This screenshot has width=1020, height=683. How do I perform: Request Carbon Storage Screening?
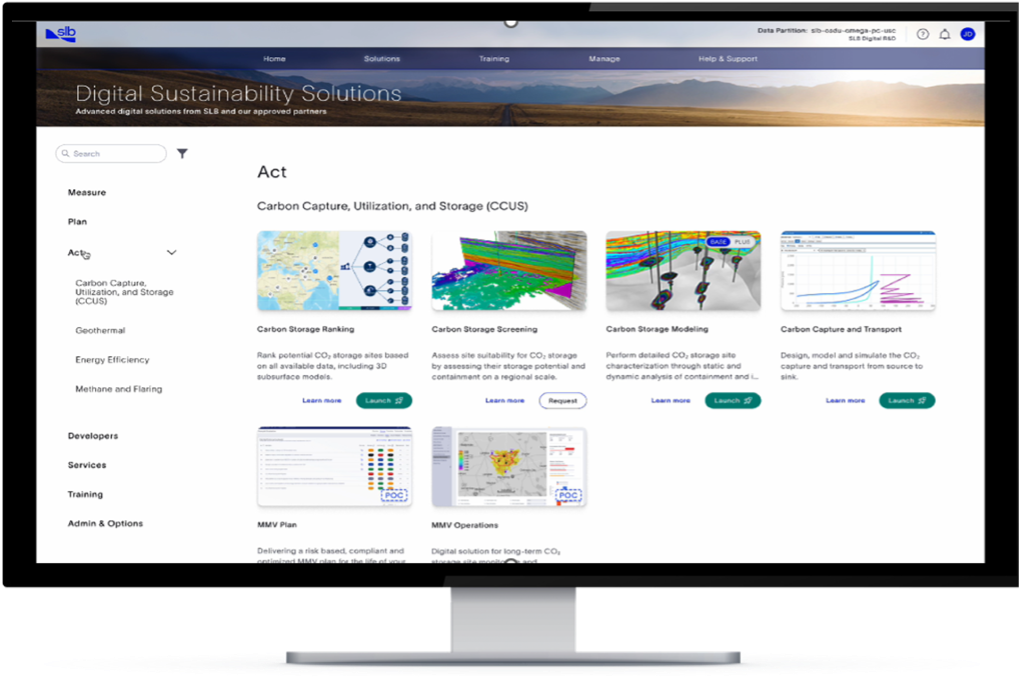point(563,401)
